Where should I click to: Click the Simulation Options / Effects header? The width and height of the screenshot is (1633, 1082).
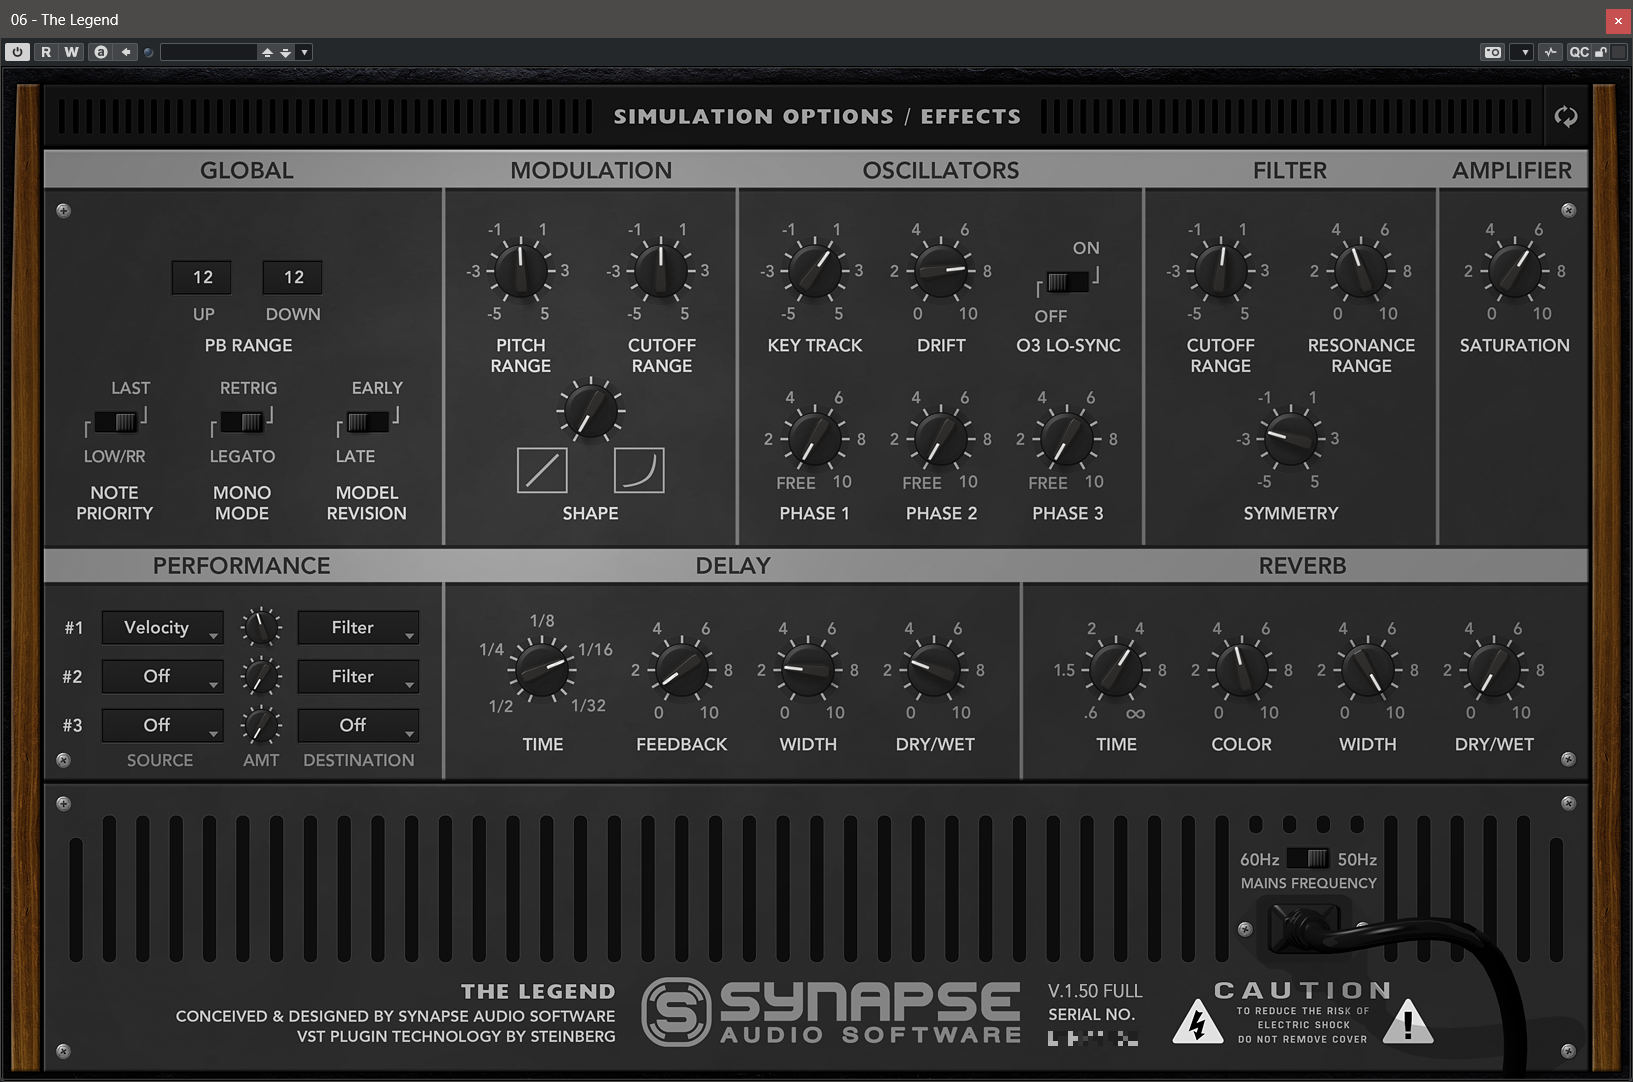pos(816,117)
